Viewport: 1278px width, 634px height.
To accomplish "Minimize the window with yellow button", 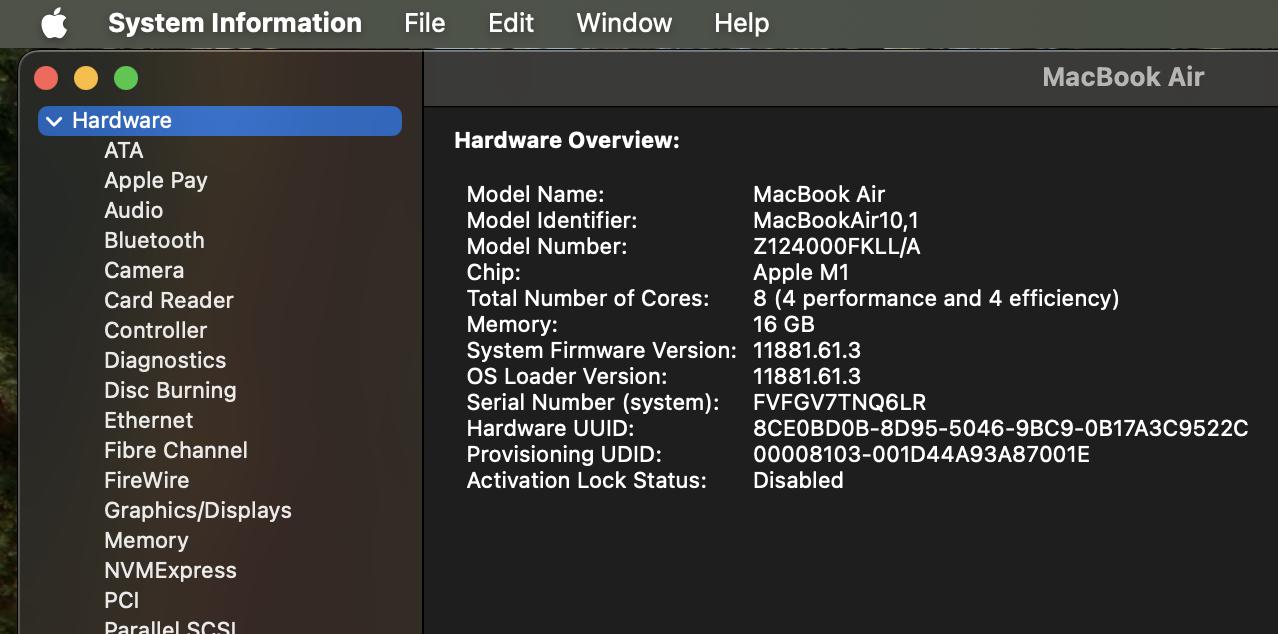I will [86, 78].
